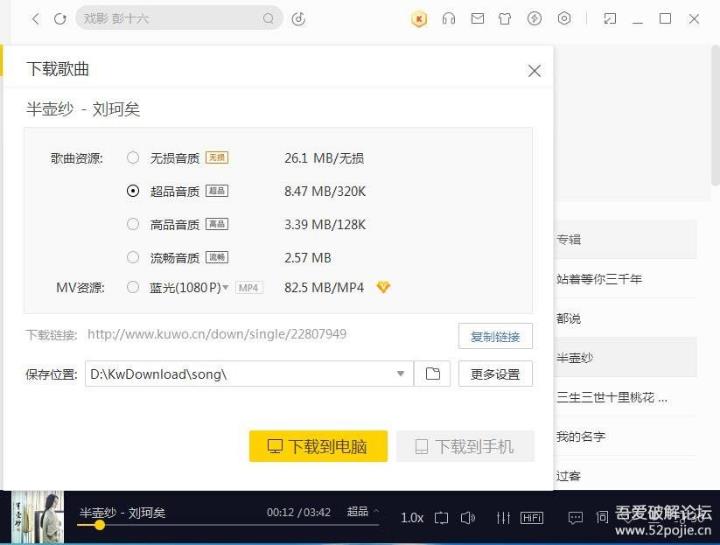Image resolution: width=720 pixels, height=545 pixels.
Task: Click the search magnifier icon
Action: pos(268,18)
